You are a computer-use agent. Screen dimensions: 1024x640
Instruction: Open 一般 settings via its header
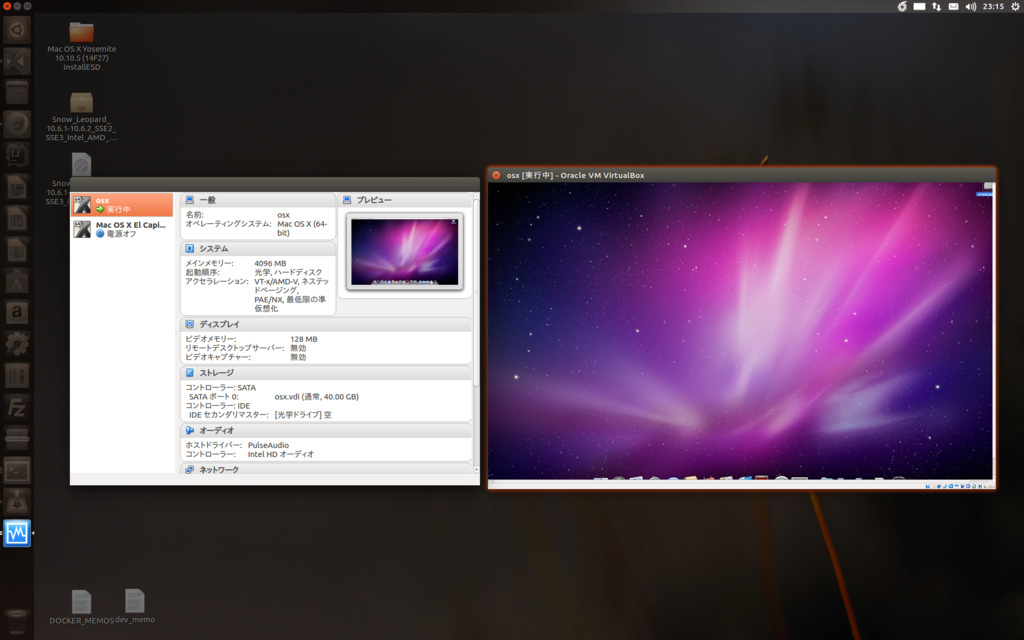tap(208, 200)
